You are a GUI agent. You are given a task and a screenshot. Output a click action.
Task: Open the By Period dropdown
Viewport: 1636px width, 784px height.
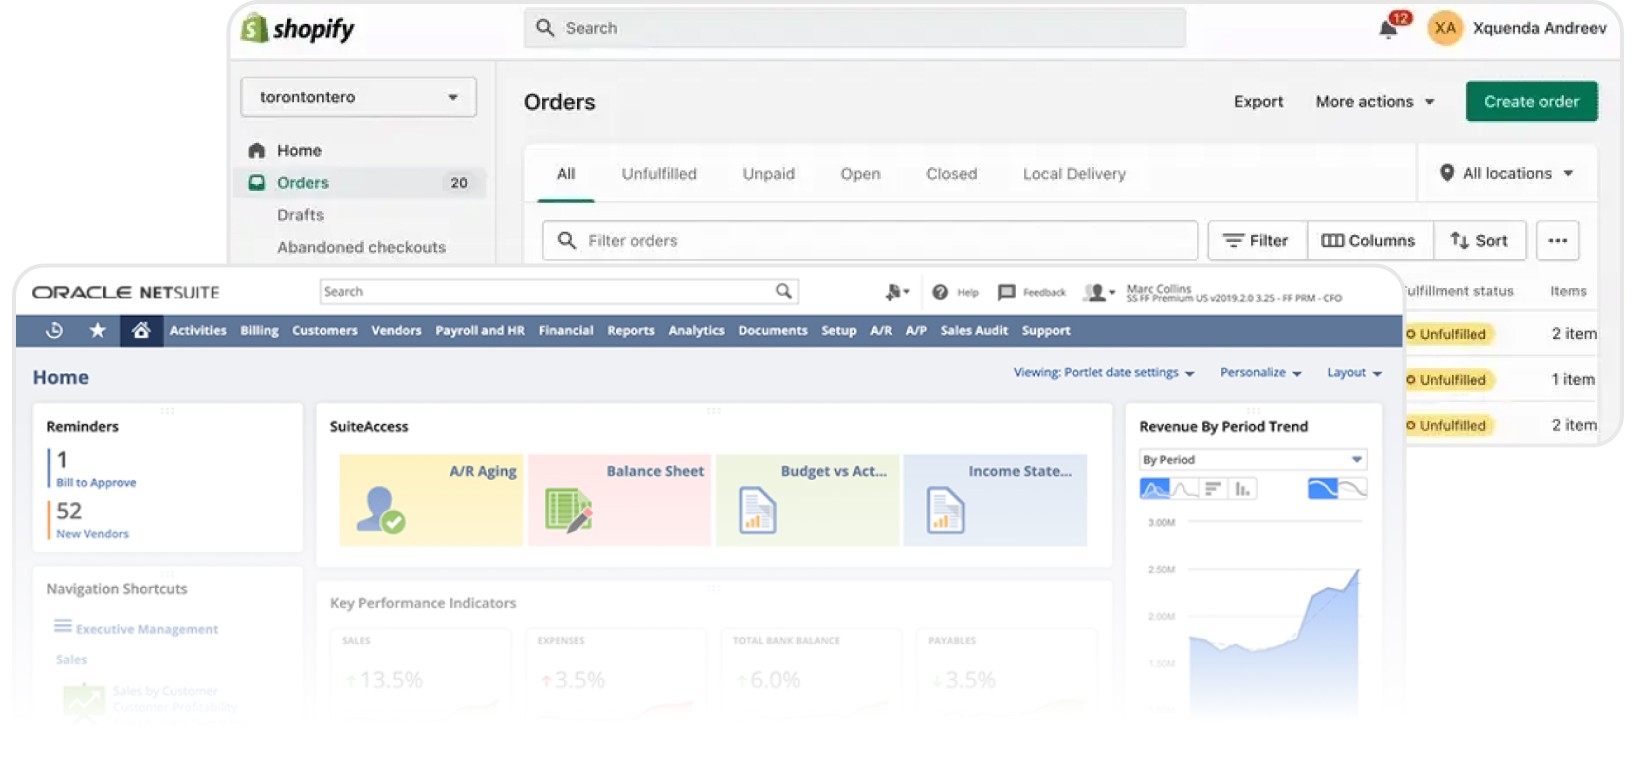pyautogui.click(x=1253, y=459)
